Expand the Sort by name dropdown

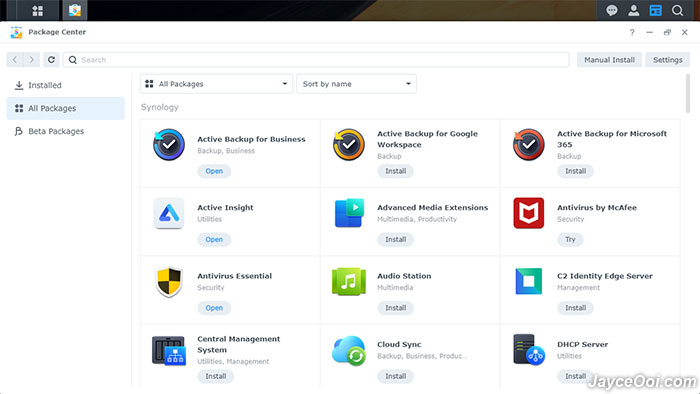tap(356, 84)
